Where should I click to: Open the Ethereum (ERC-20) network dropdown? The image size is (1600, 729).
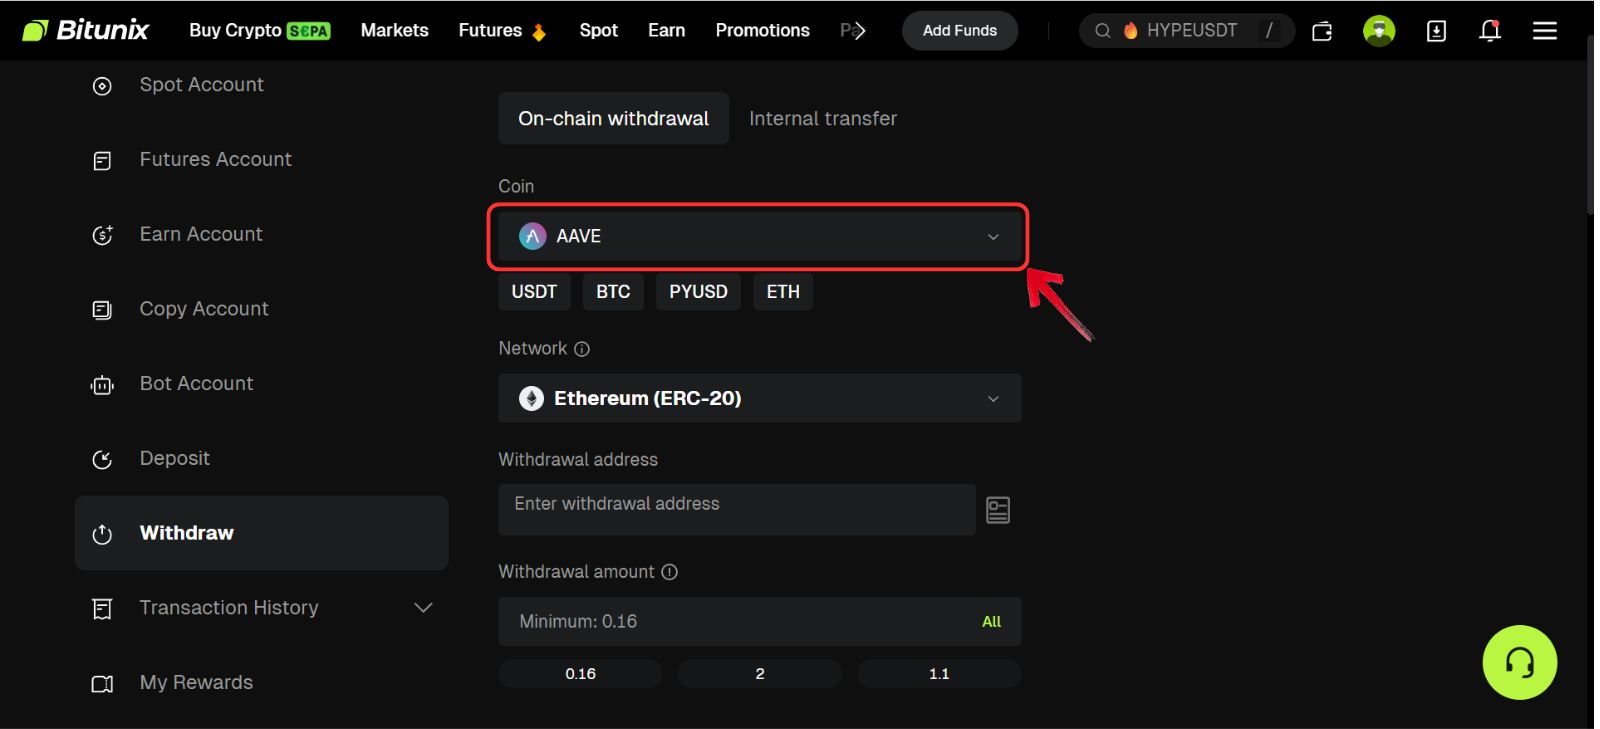(x=759, y=398)
